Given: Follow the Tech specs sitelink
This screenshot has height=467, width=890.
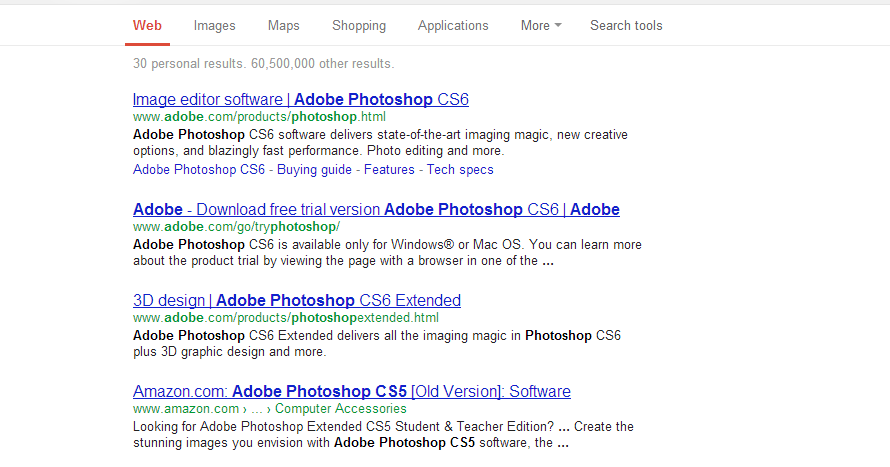Looking at the screenshot, I should pyautogui.click(x=460, y=170).
